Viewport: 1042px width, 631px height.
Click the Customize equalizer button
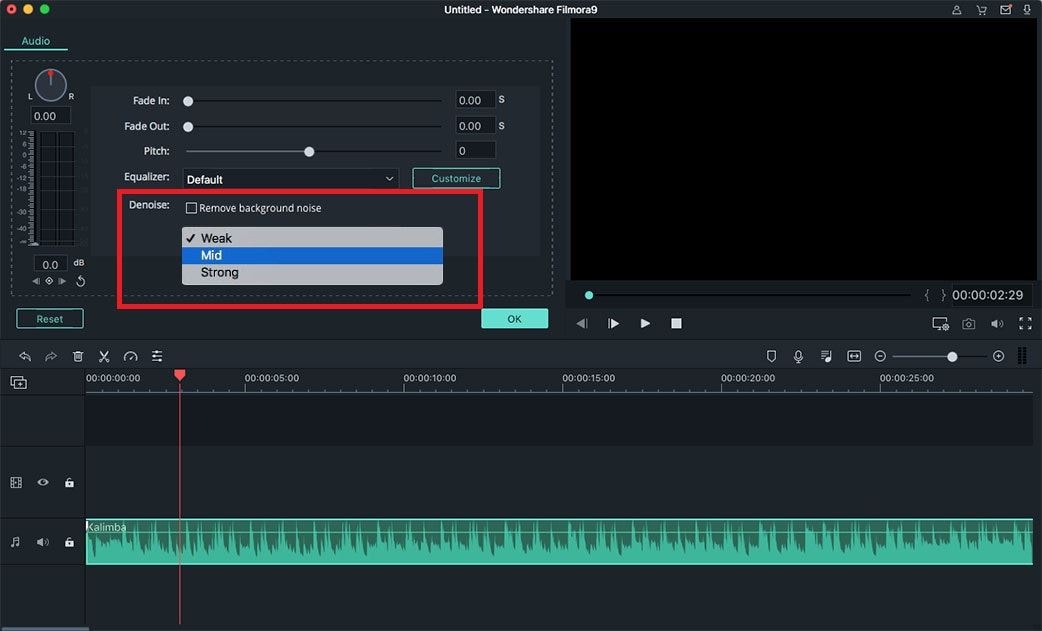click(x=456, y=178)
